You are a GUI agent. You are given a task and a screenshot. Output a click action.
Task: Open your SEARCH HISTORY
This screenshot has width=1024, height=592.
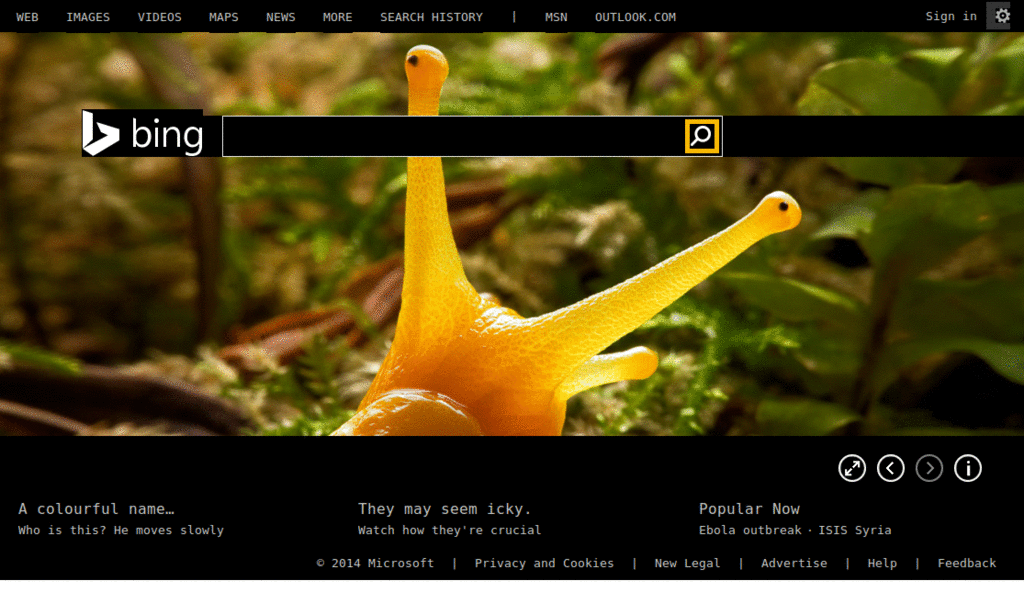click(x=431, y=16)
